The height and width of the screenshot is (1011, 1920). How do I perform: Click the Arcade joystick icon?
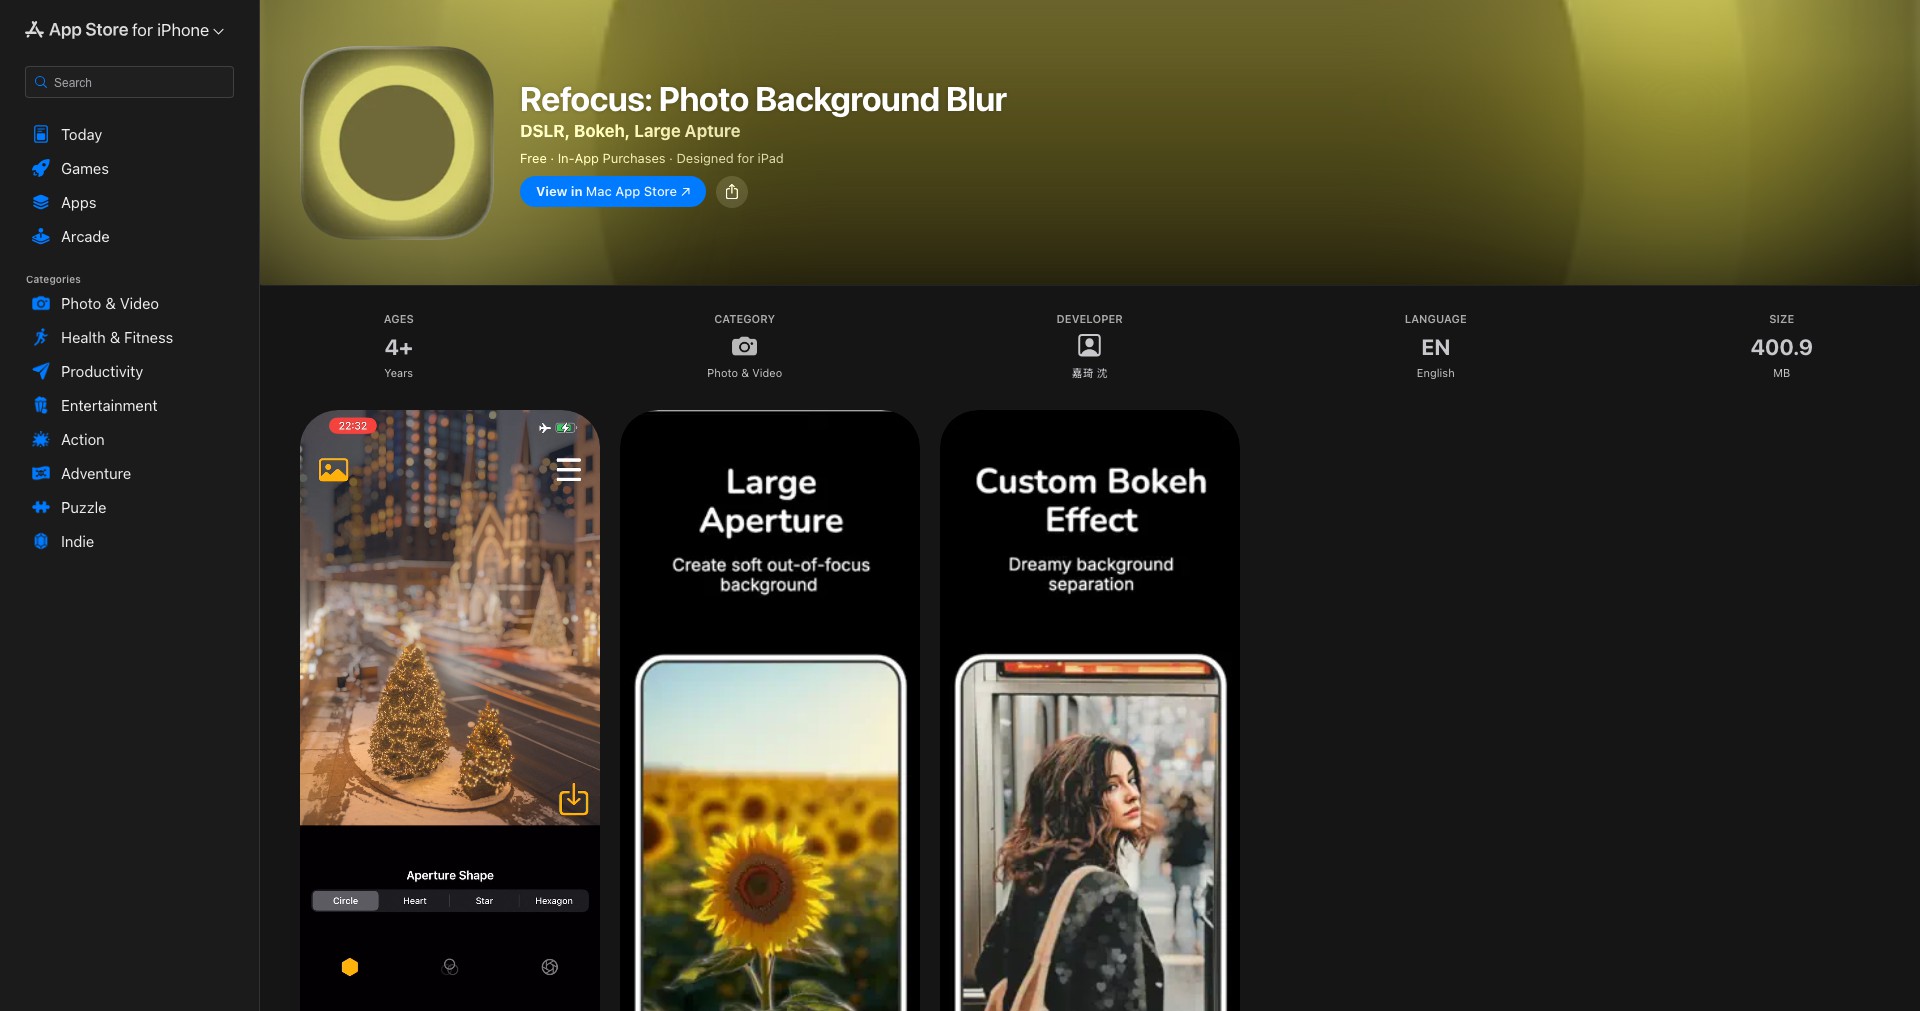pos(41,236)
